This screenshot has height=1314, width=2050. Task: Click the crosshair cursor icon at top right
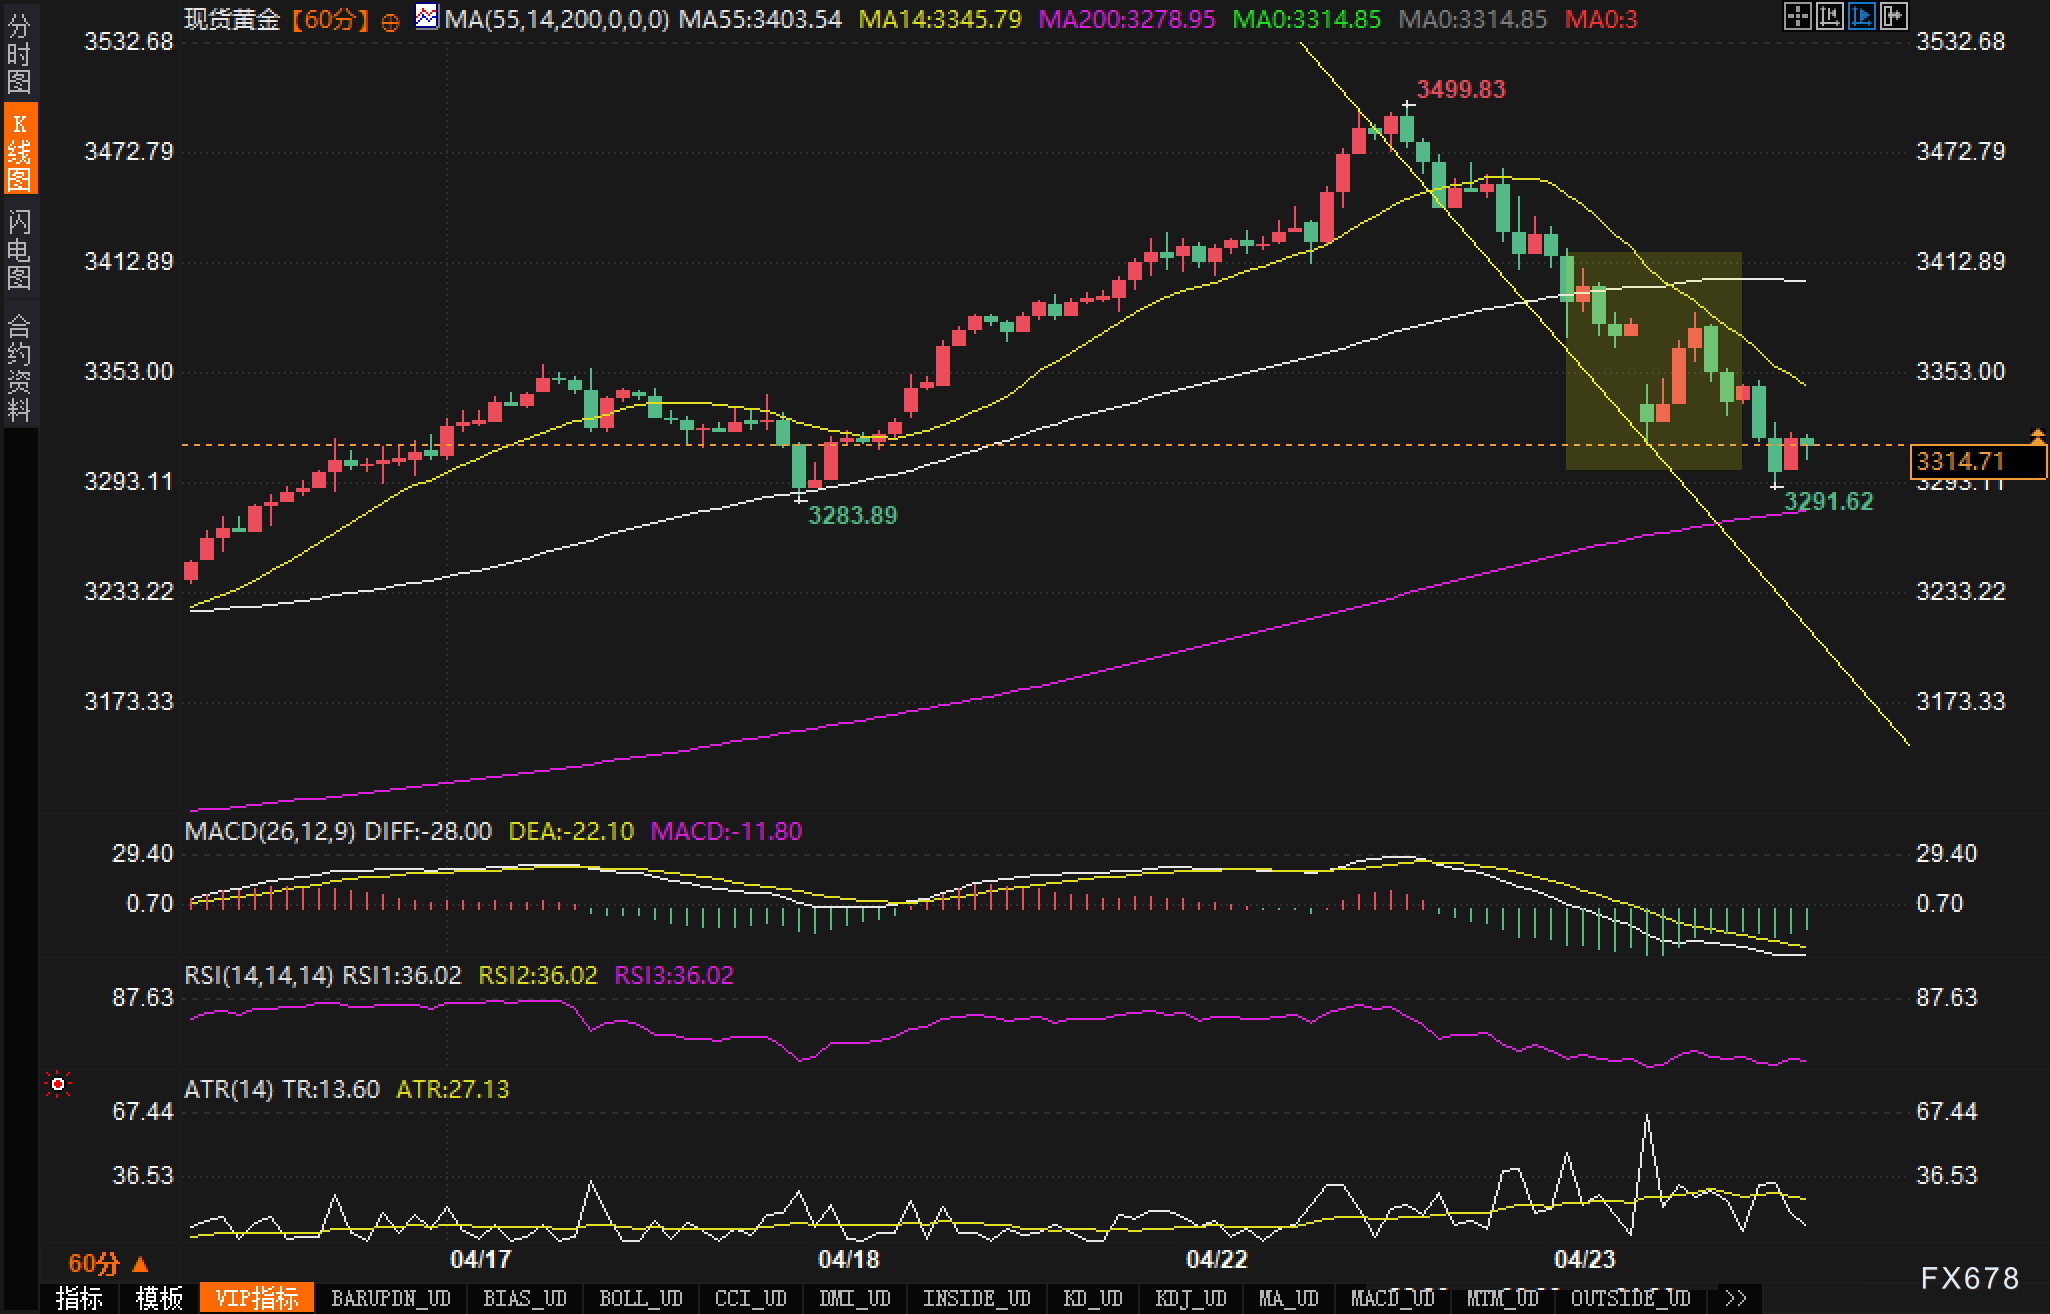click(x=1797, y=16)
